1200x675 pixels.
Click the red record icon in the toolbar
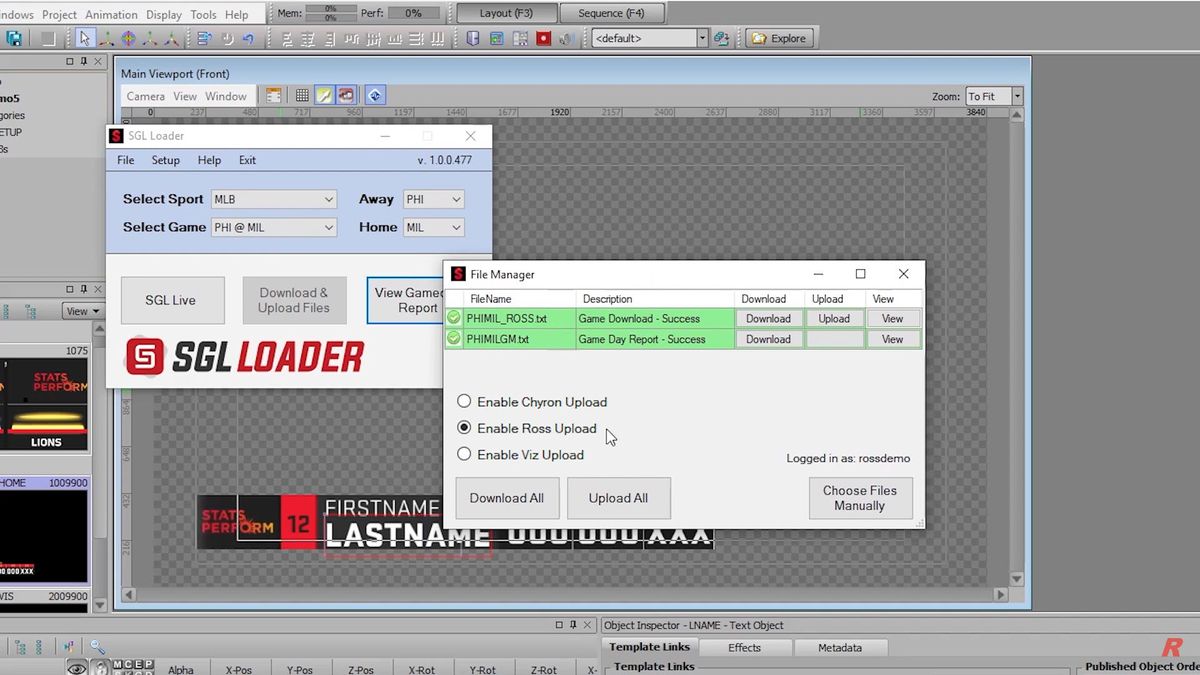544,38
